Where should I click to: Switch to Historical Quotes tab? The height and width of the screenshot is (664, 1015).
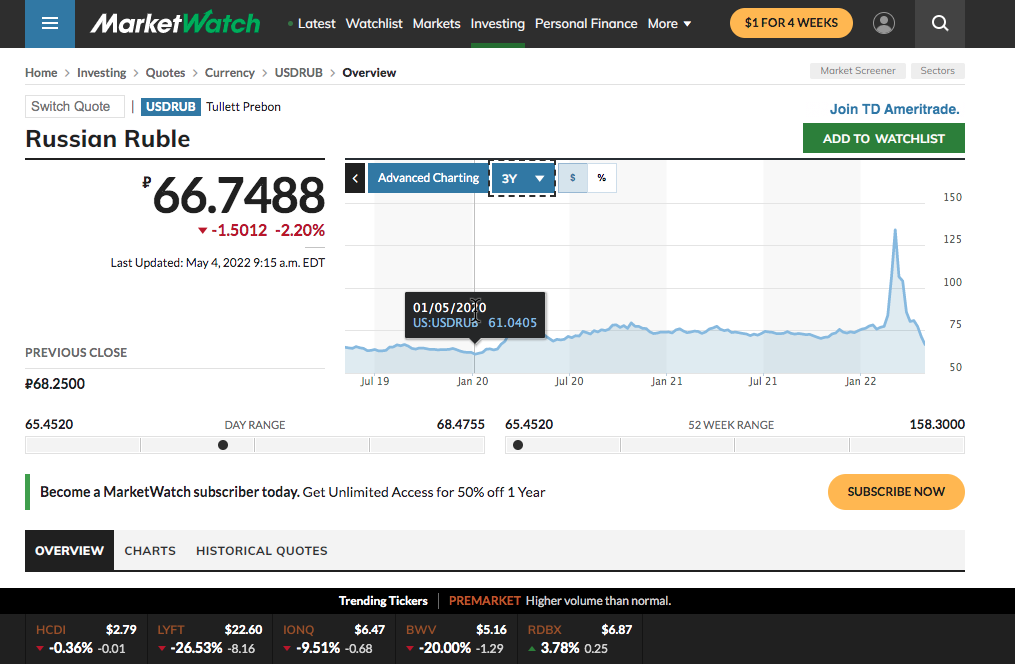coord(262,551)
